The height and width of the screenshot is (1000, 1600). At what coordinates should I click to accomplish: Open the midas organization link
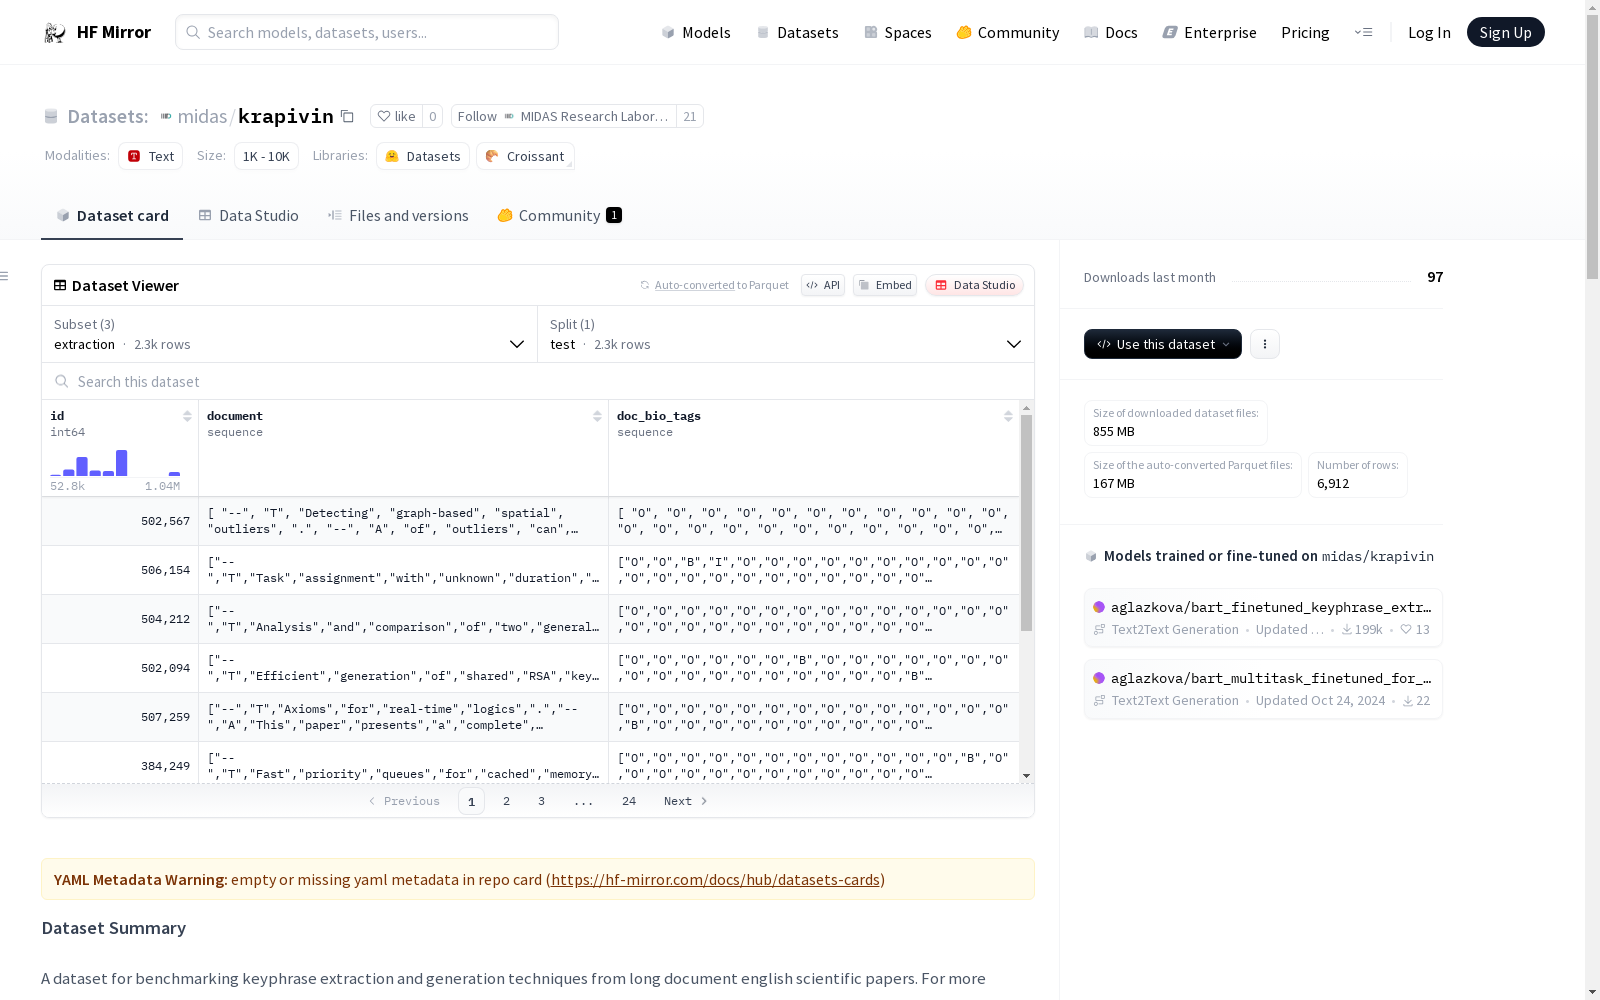[202, 116]
